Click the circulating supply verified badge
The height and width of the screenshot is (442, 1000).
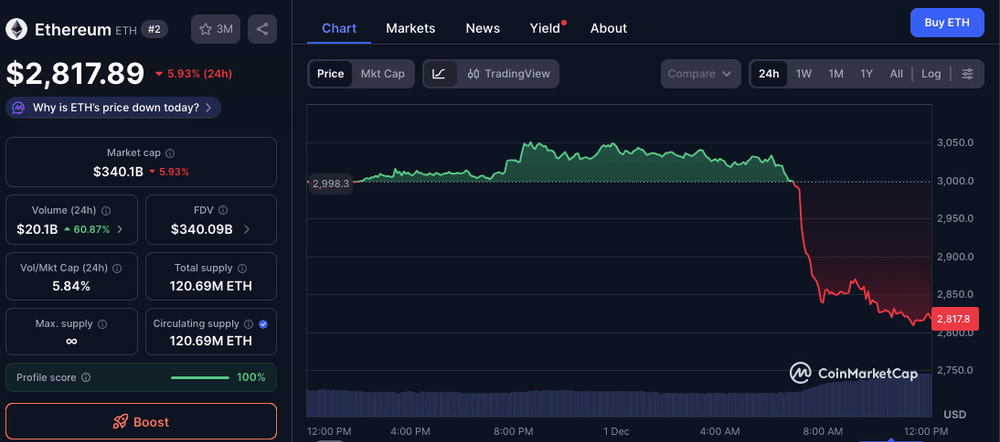pos(263,324)
